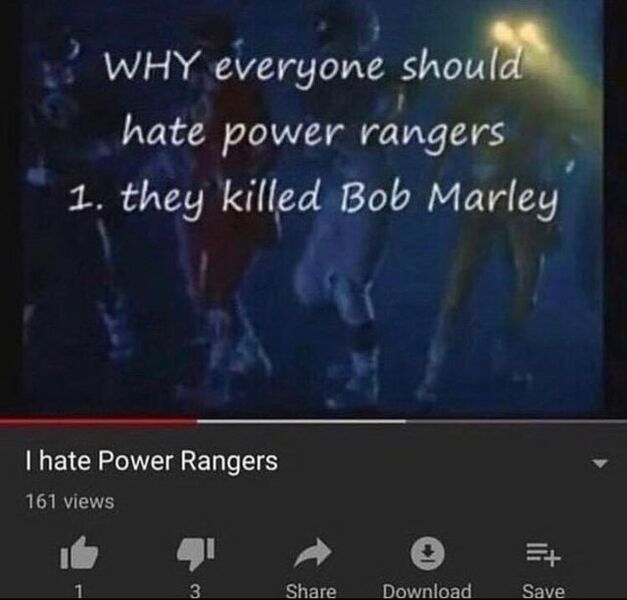Click the unbuffered end of the progress bar
Screen dimensions: 627x600
click(x=517, y=421)
